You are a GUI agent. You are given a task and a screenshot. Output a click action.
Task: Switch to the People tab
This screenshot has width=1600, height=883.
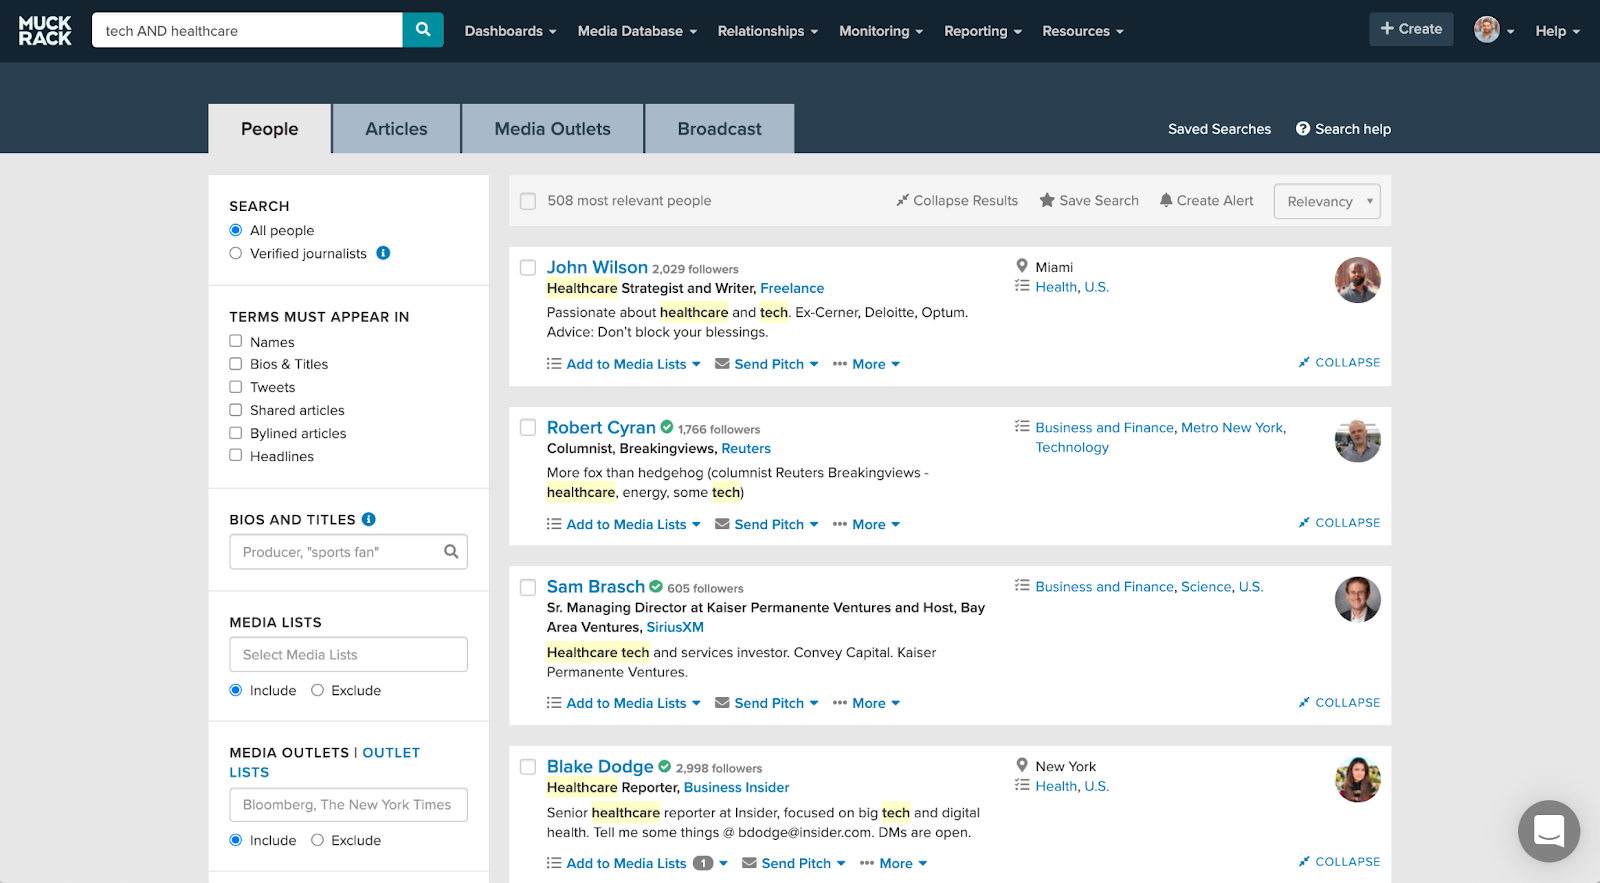tap(270, 129)
